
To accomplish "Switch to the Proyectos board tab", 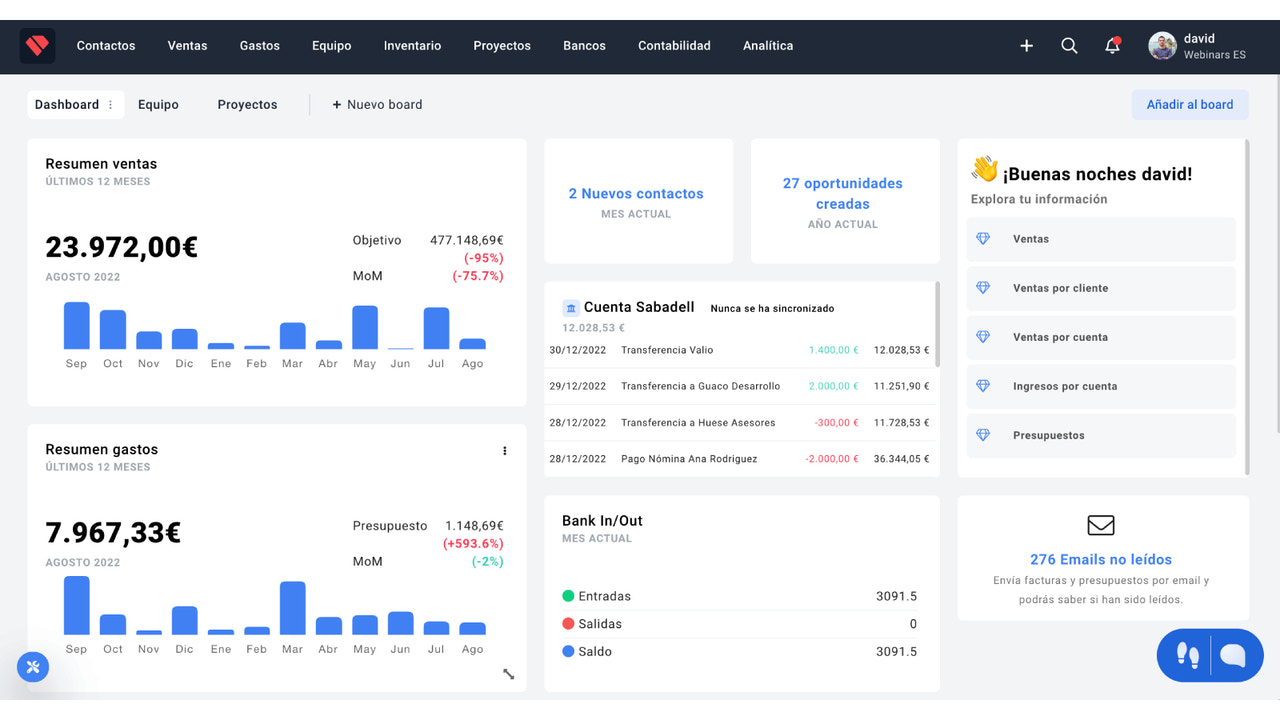I will click(248, 104).
